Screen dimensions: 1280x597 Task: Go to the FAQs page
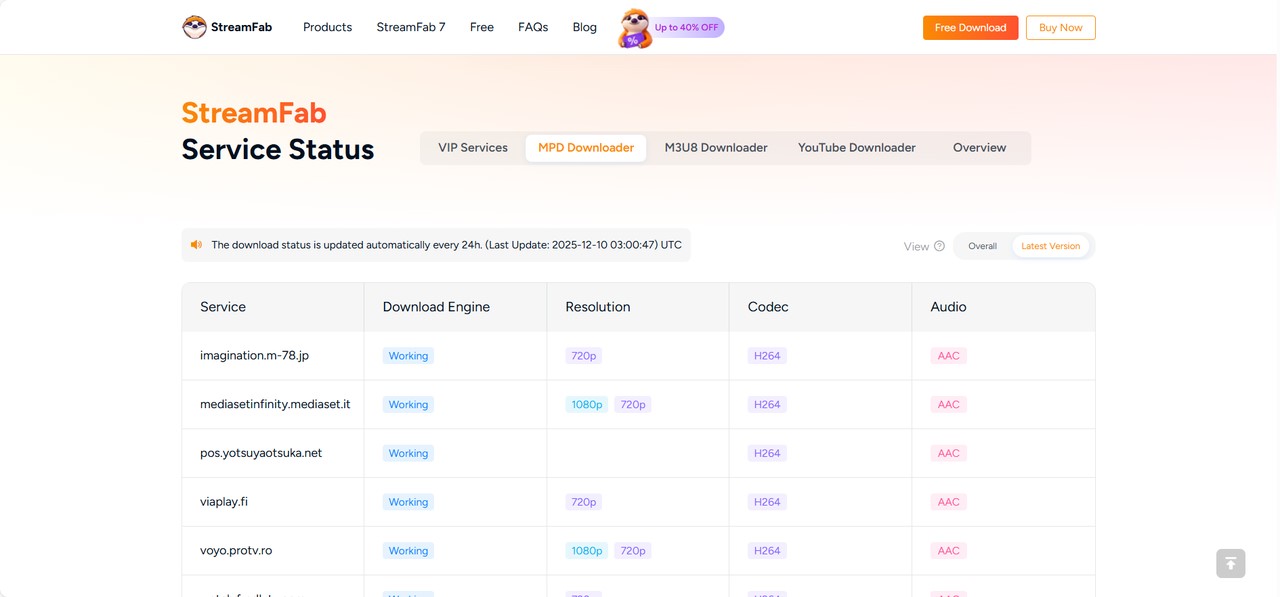(x=533, y=27)
